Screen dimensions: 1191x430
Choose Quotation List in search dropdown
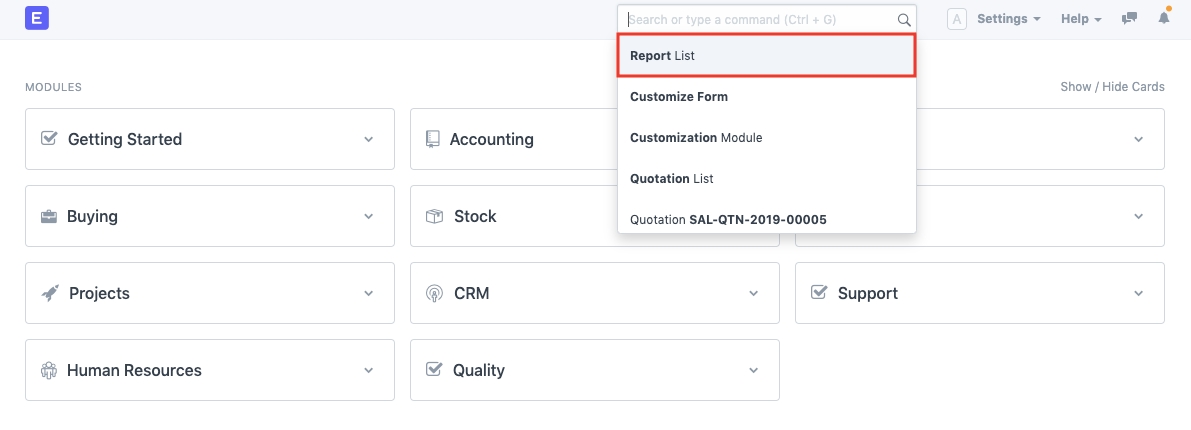pos(671,178)
